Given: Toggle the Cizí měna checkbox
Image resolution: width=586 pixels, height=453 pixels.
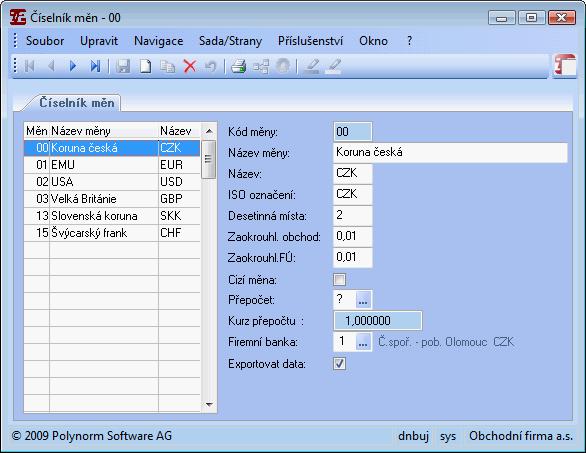Looking at the screenshot, I should (x=339, y=279).
